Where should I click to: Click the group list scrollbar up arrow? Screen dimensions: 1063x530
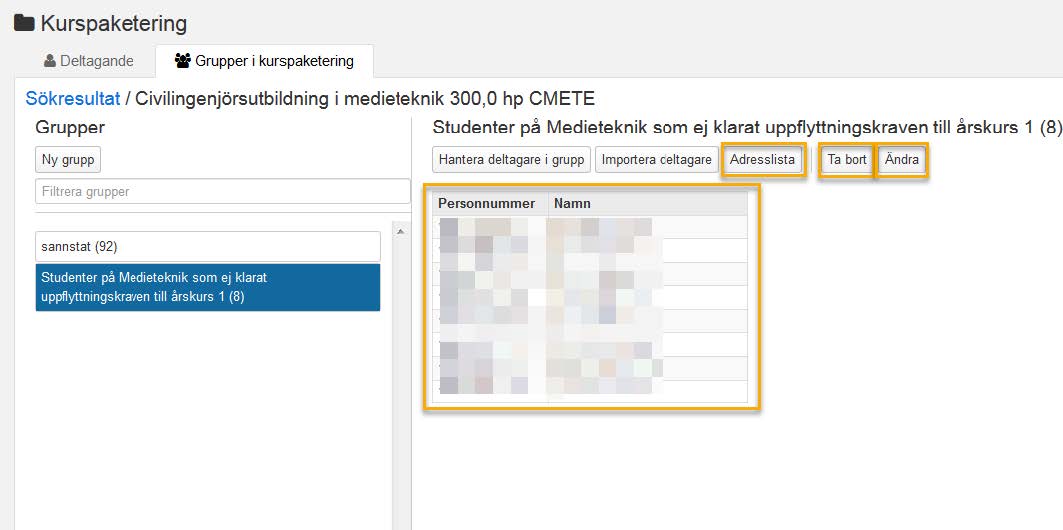(401, 232)
